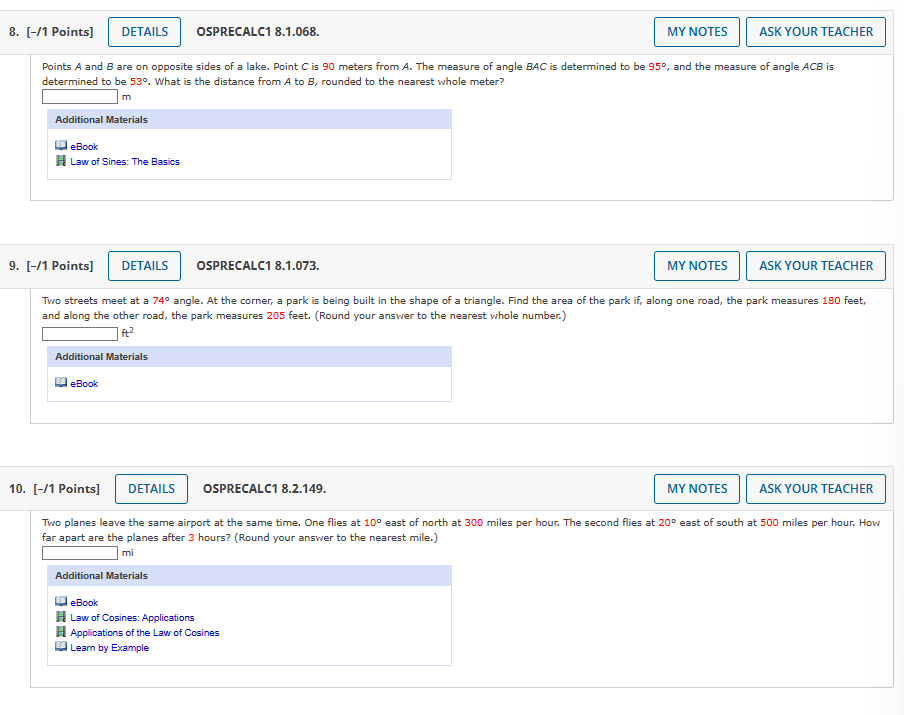Viewport: 904px width, 715px height.
Task: Open the eBook link in question 8
Action: tap(84, 146)
